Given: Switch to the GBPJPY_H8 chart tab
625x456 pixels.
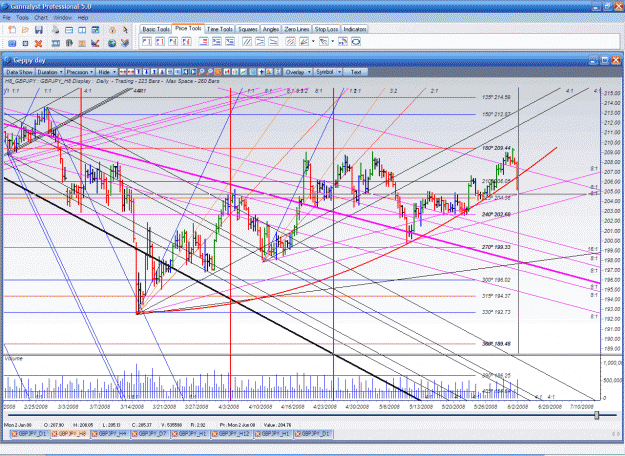Looking at the screenshot, I should tap(71, 434).
